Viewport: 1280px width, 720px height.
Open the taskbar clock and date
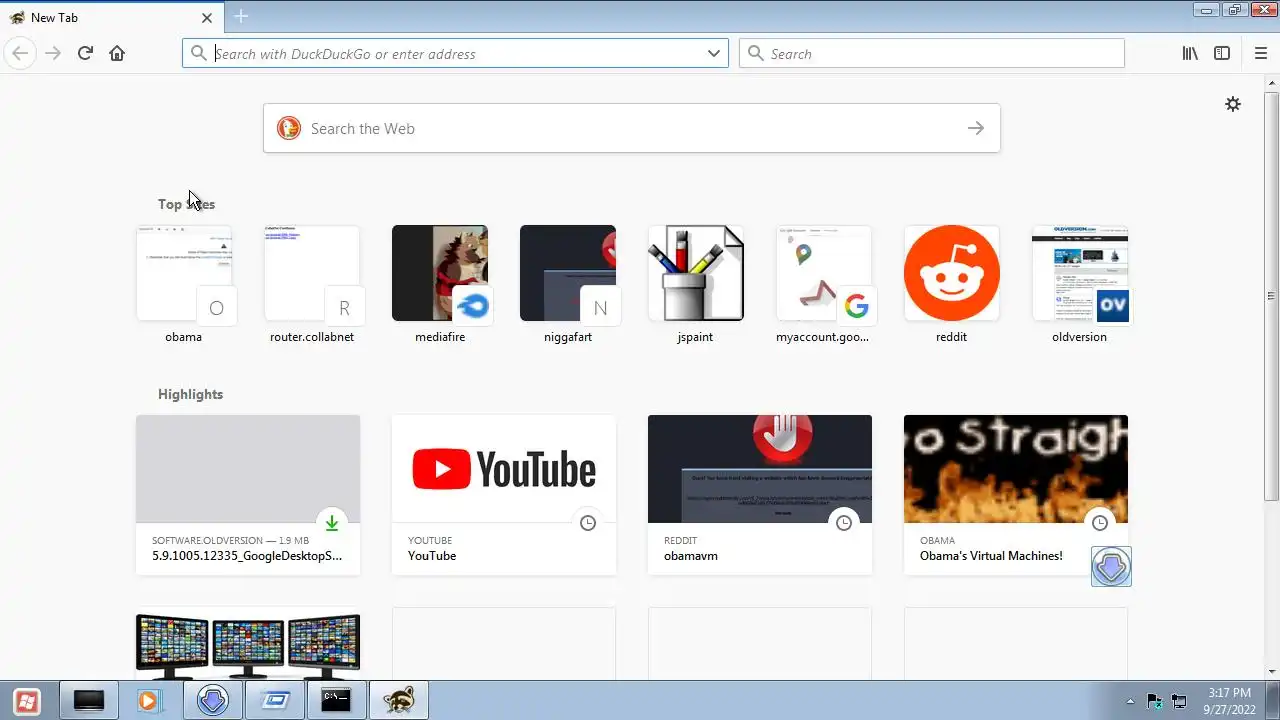[x=1229, y=701]
